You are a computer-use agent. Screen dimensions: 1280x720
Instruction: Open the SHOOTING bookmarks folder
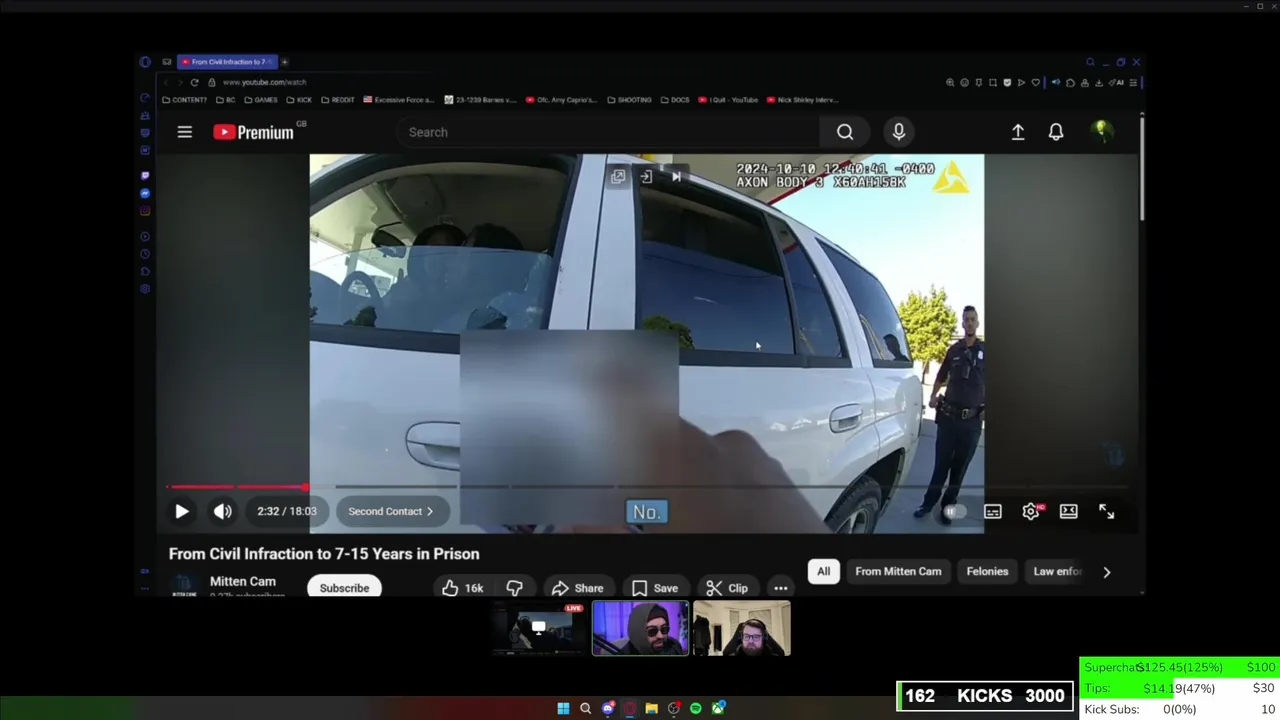pos(629,100)
